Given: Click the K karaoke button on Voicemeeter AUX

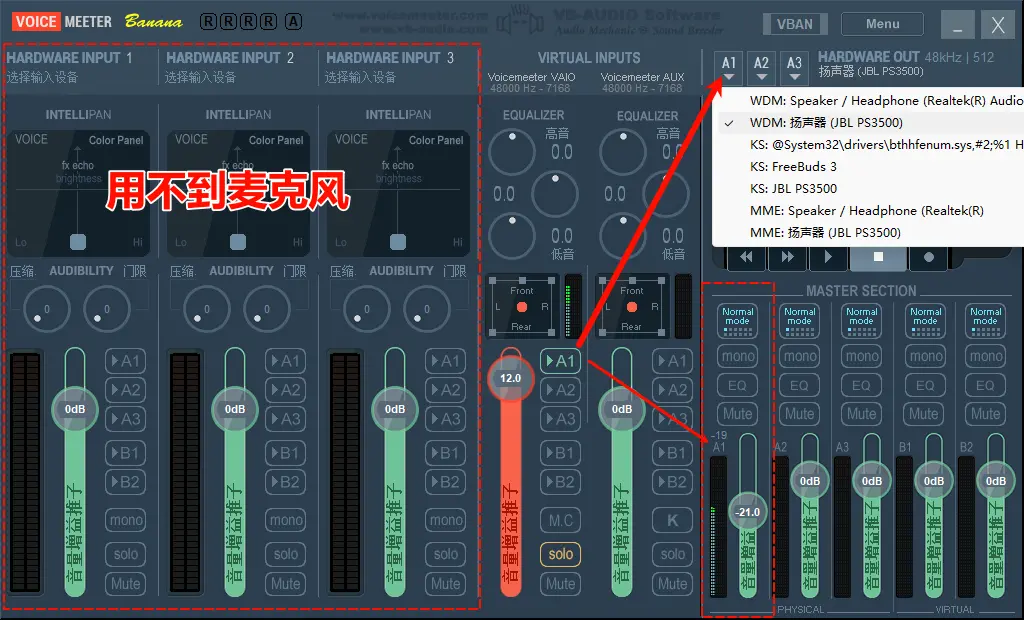Looking at the screenshot, I should 672,520.
